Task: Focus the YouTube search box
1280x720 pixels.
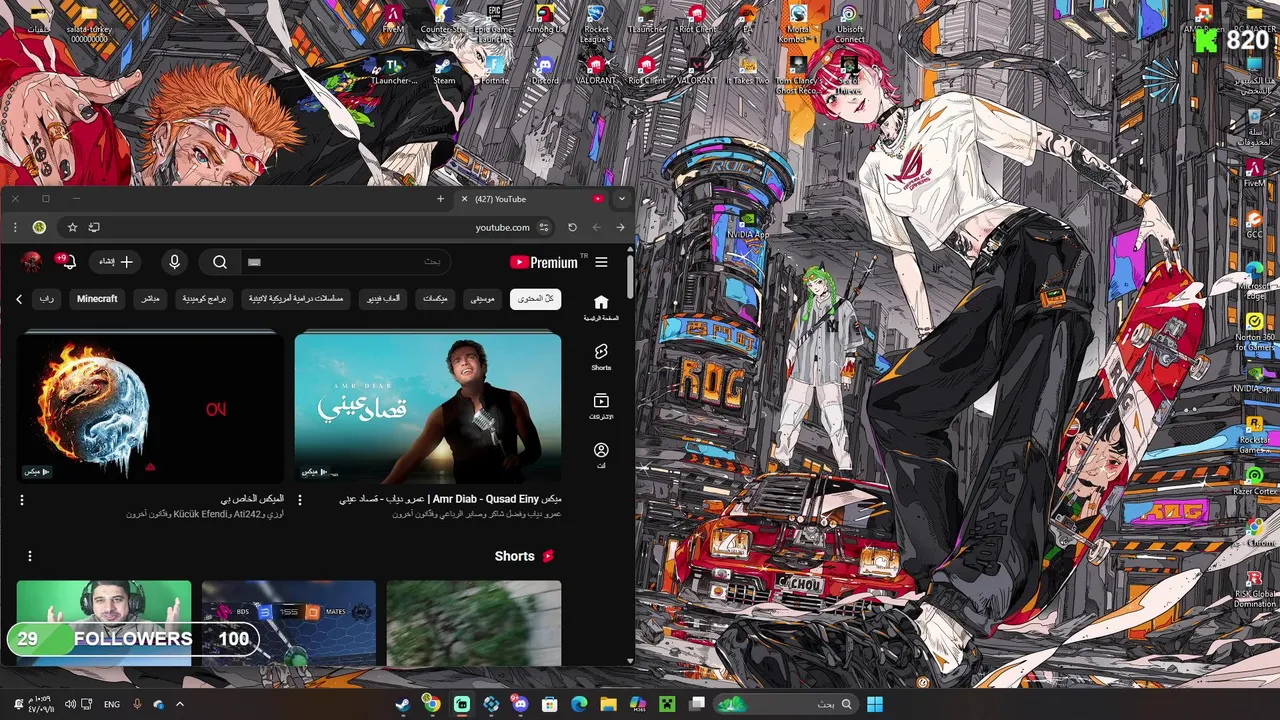Action: [344, 262]
